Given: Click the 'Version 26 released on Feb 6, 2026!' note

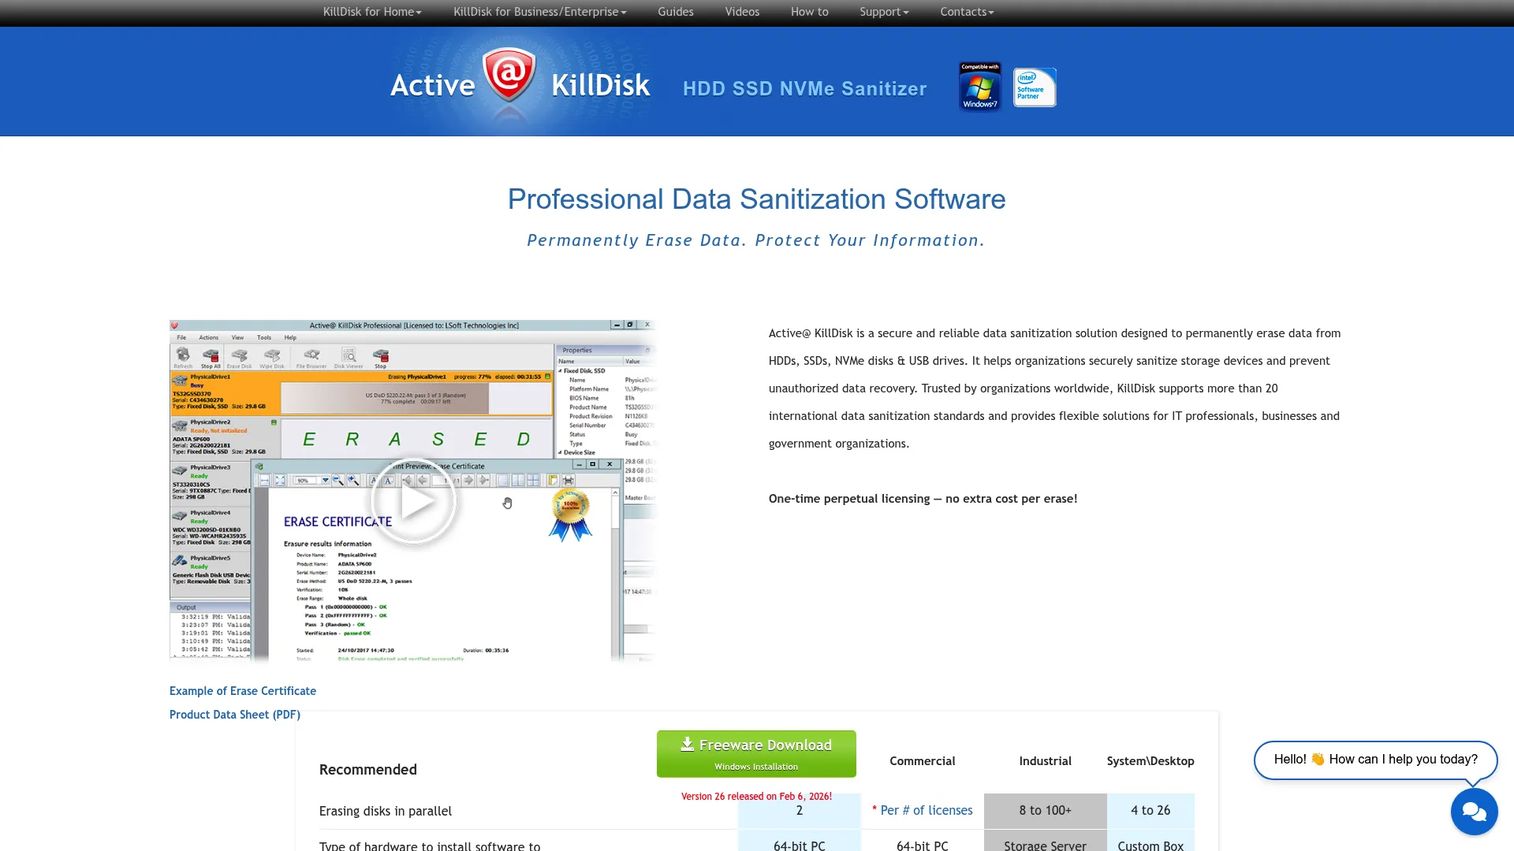Looking at the screenshot, I should point(757,797).
